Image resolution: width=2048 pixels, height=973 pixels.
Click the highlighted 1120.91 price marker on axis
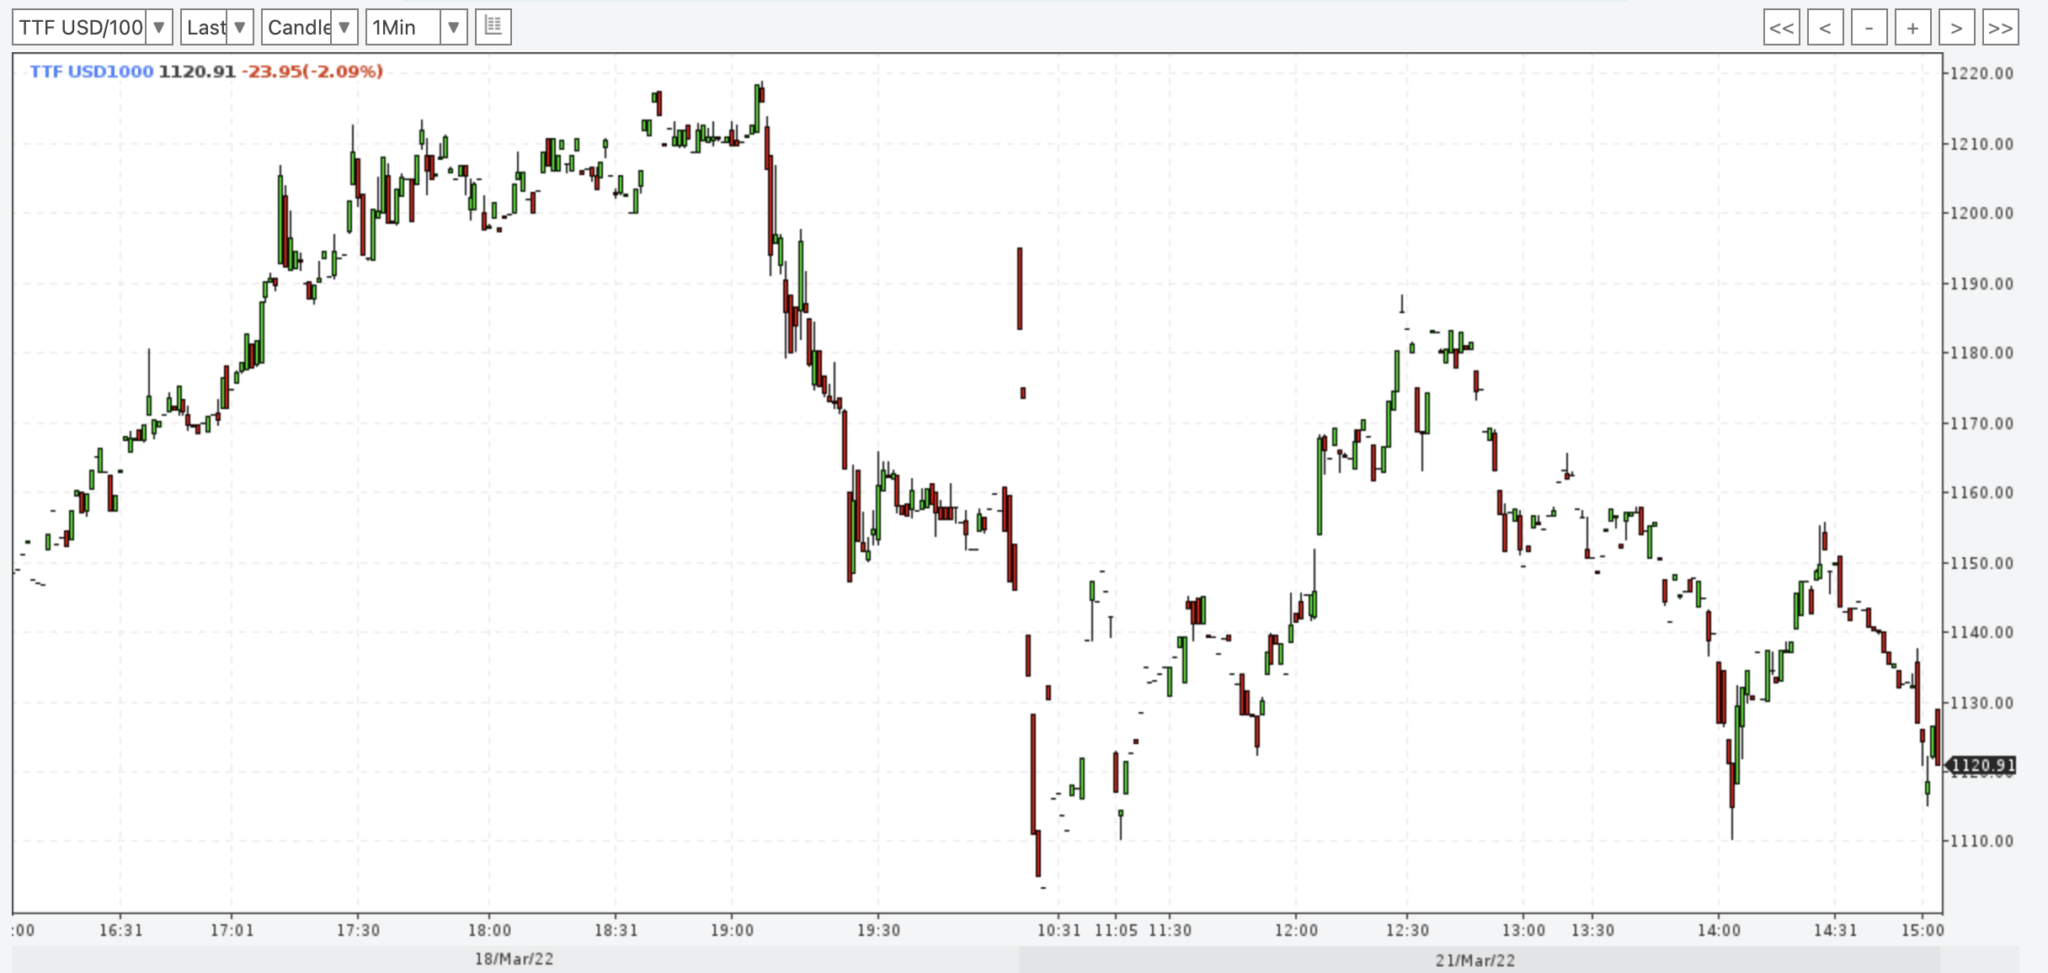(1982, 766)
